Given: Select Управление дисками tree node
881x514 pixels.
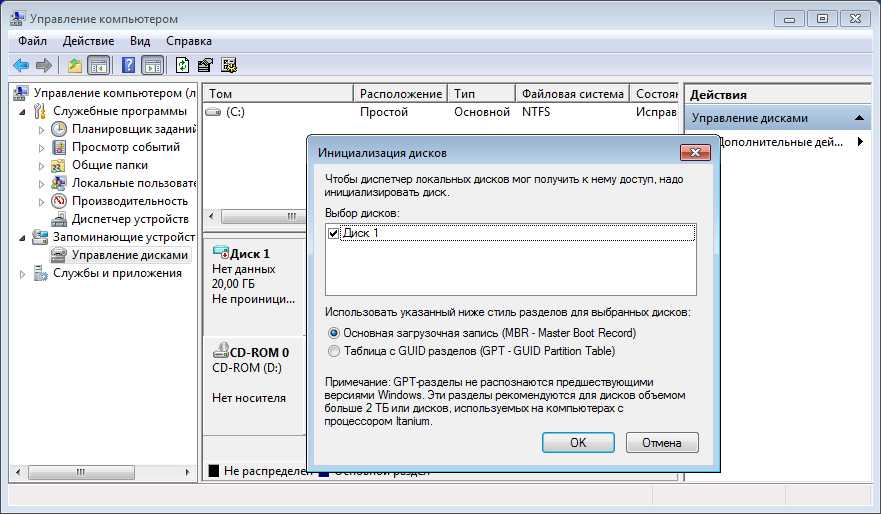Looking at the screenshot, I should [129, 255].
